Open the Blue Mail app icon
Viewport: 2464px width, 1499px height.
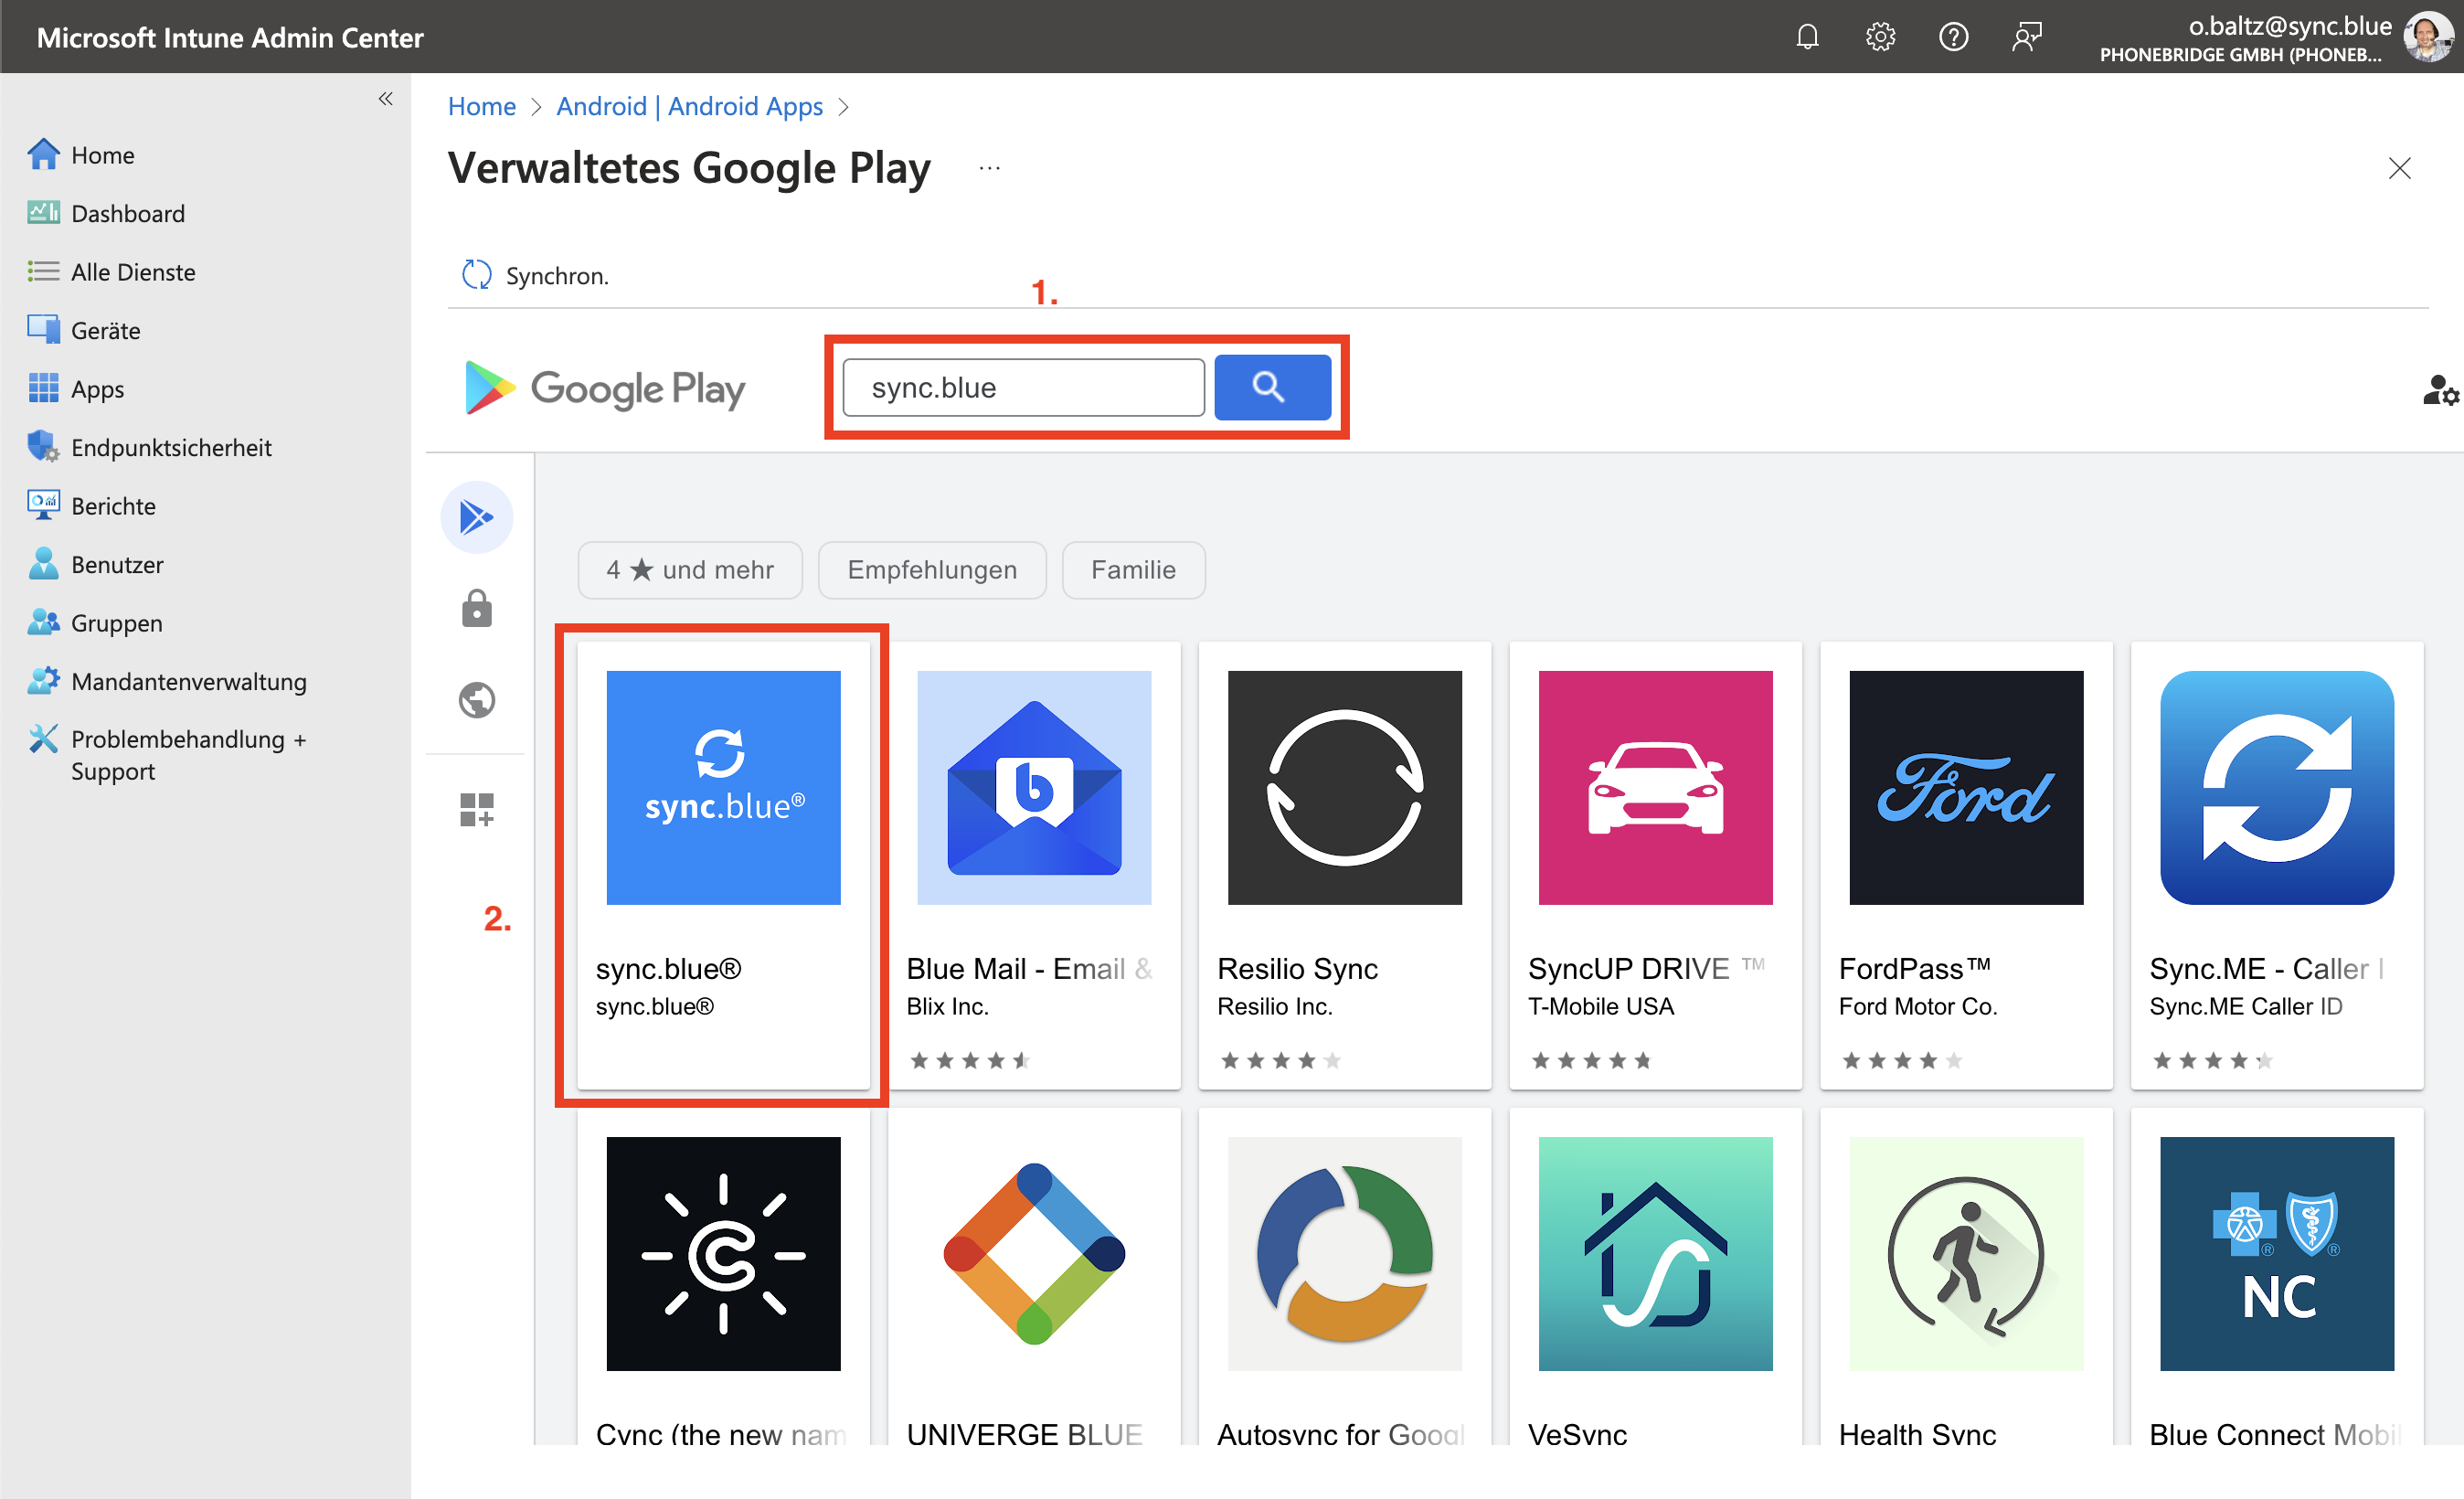1034,788
